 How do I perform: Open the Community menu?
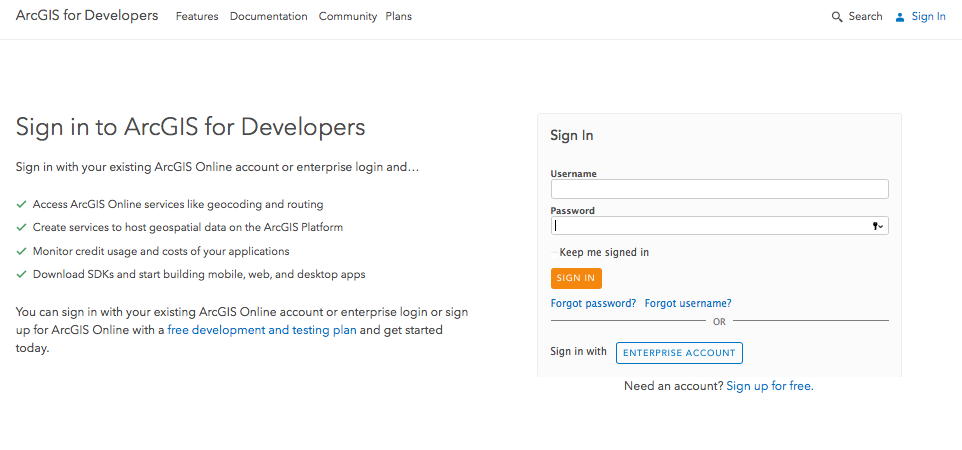tap(348, 17)
